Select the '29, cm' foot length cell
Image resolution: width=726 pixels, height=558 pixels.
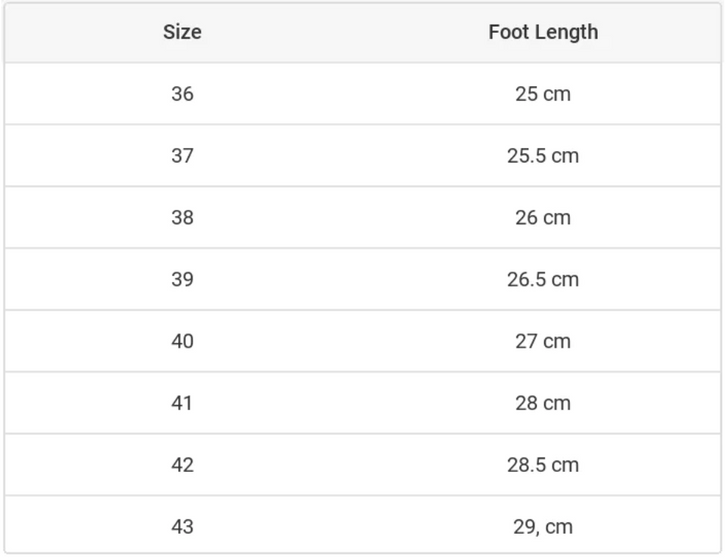pos(543,526)
